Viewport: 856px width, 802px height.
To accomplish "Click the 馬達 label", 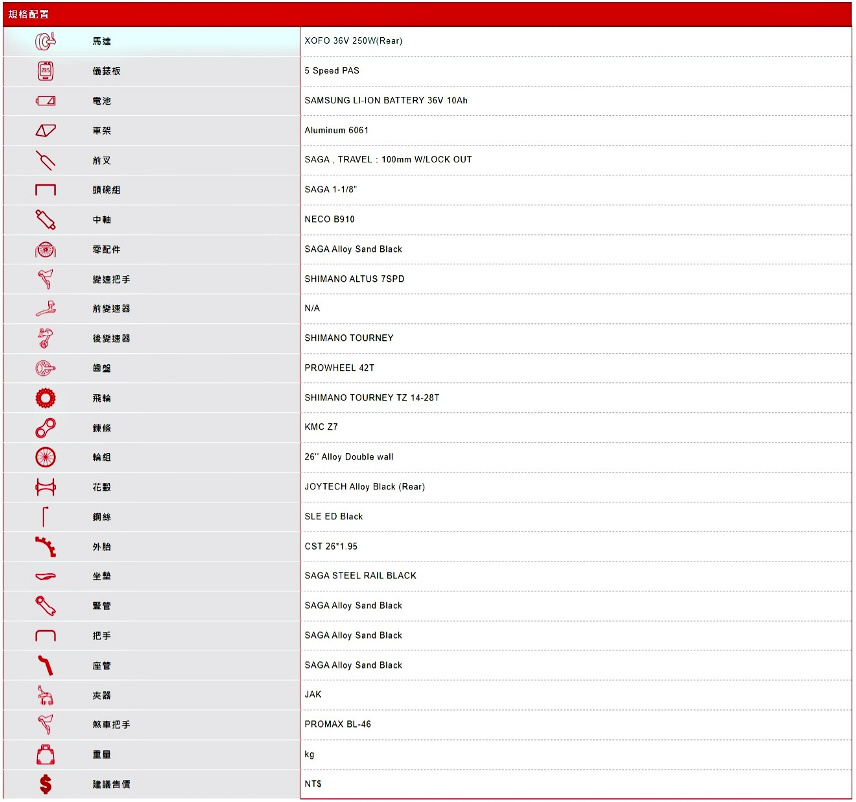I will click(x=102, y=41).
